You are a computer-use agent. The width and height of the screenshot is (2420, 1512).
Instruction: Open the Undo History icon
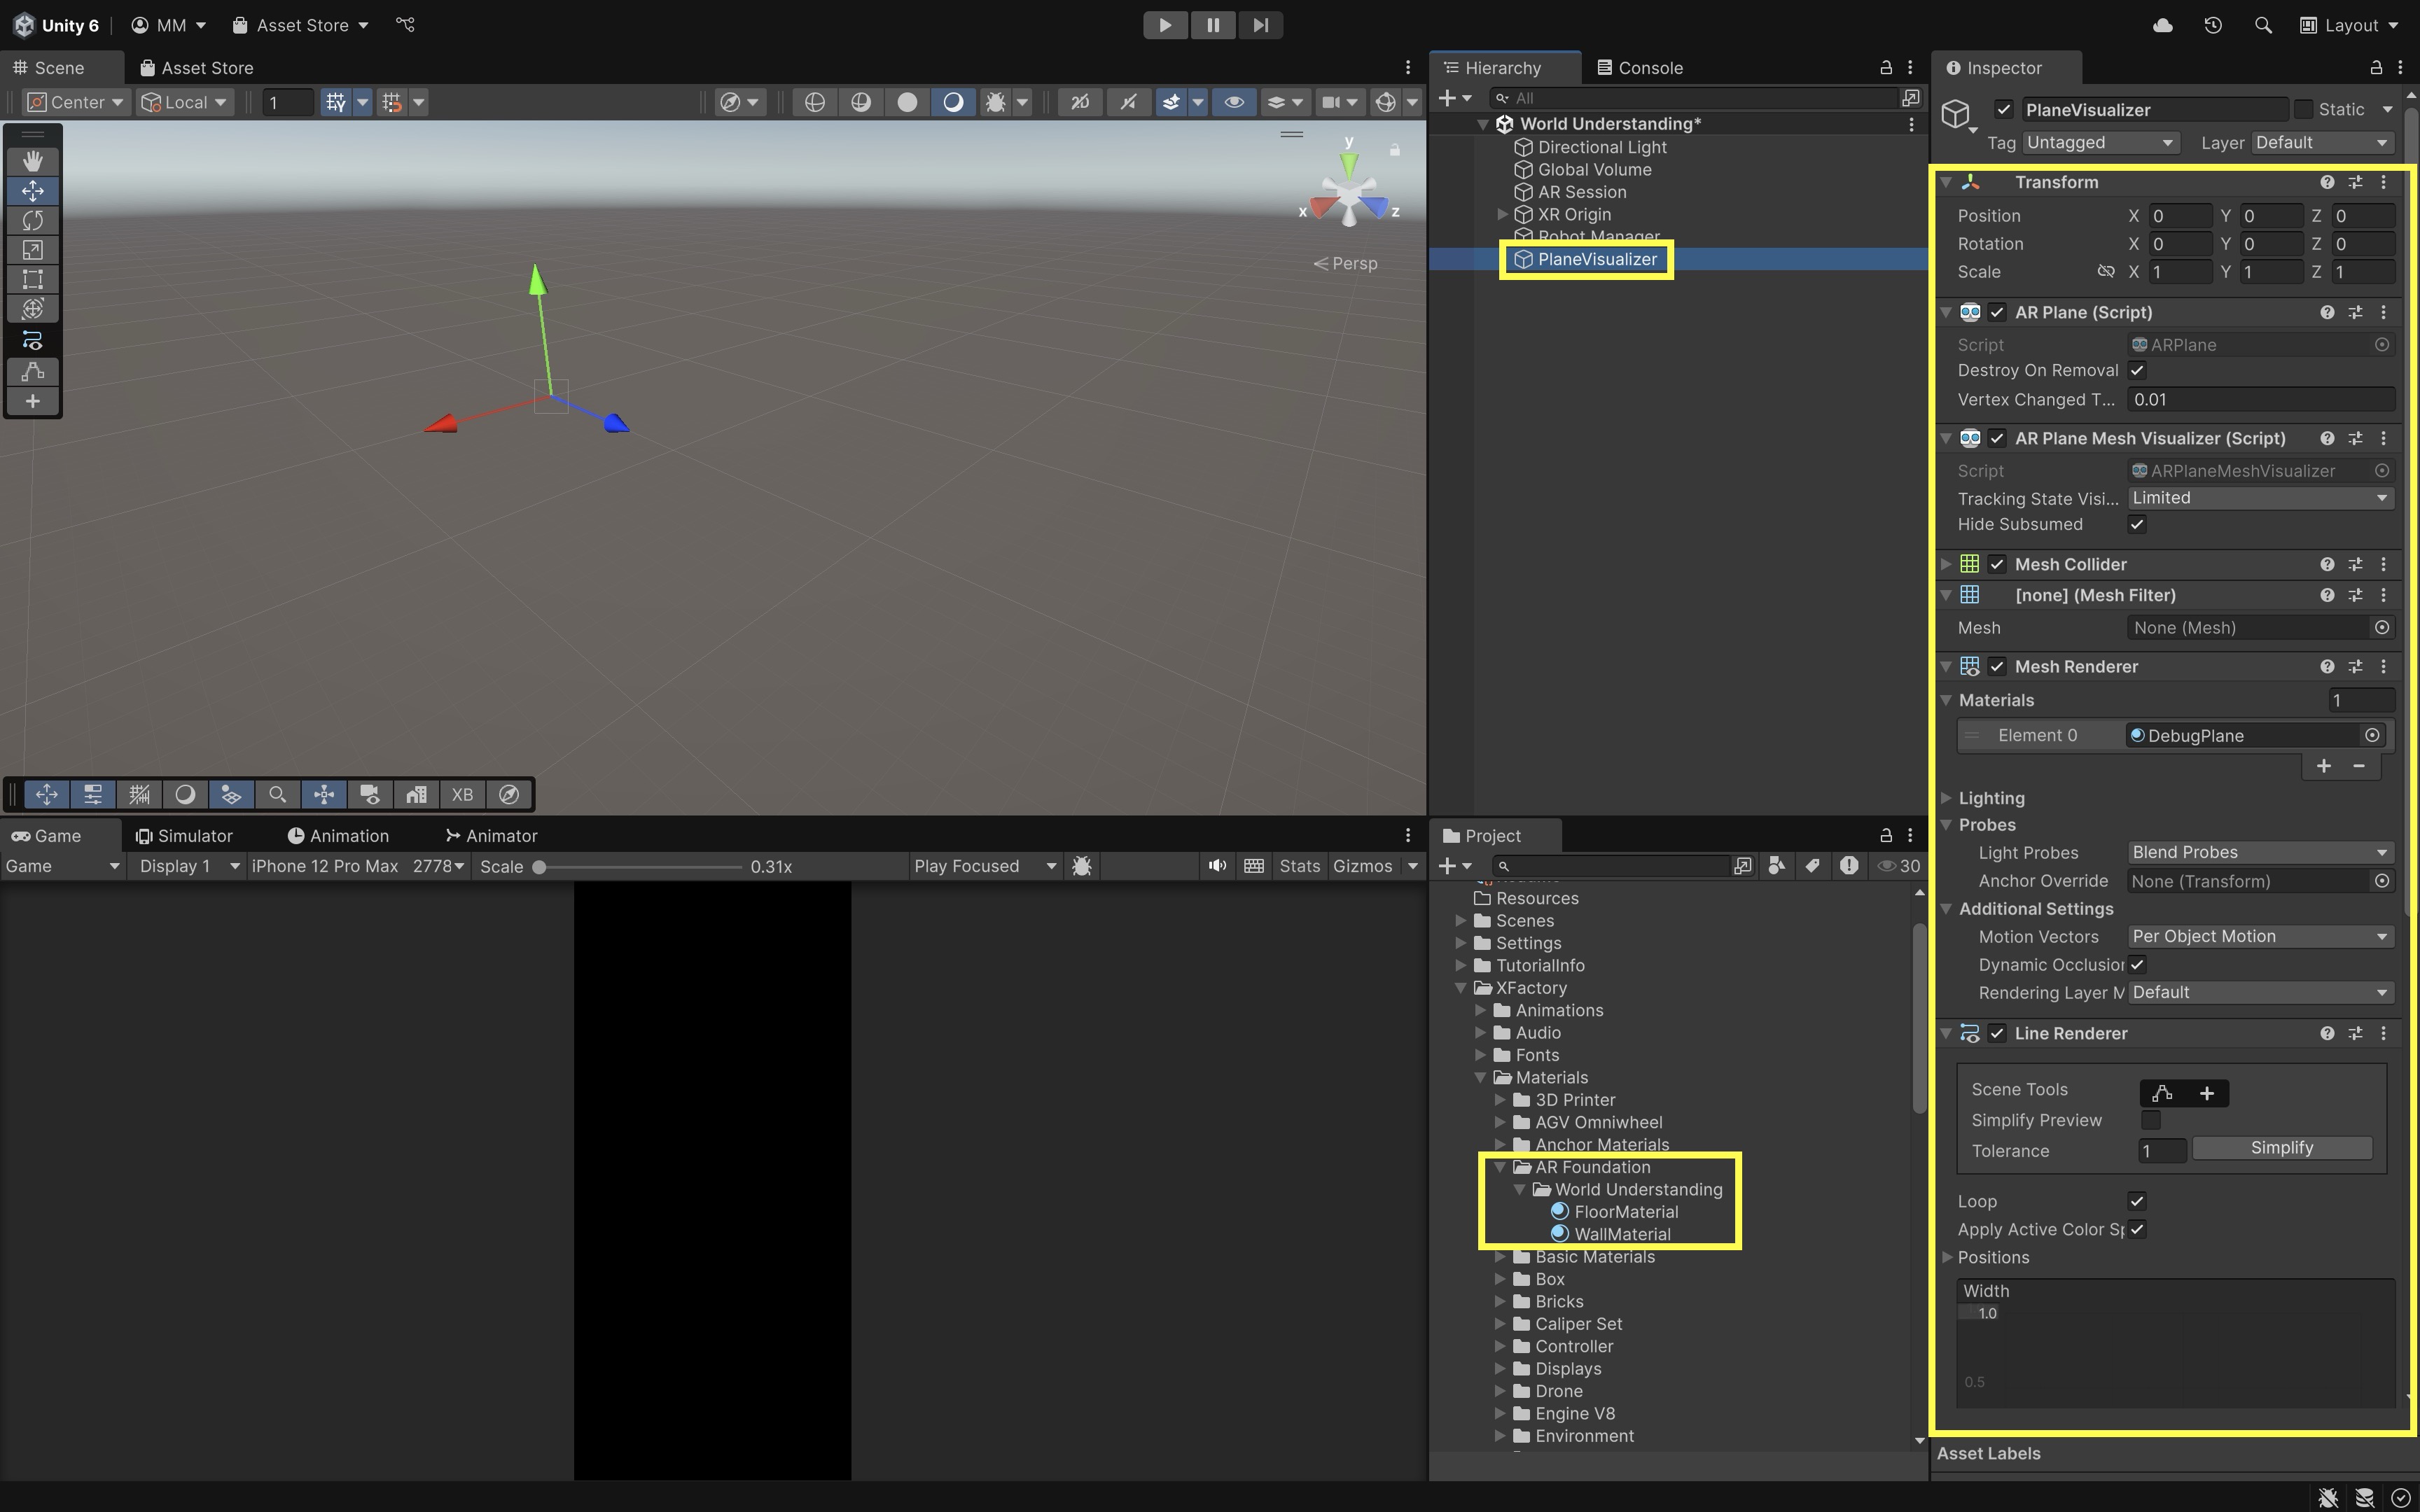(x=2213, y=25)
